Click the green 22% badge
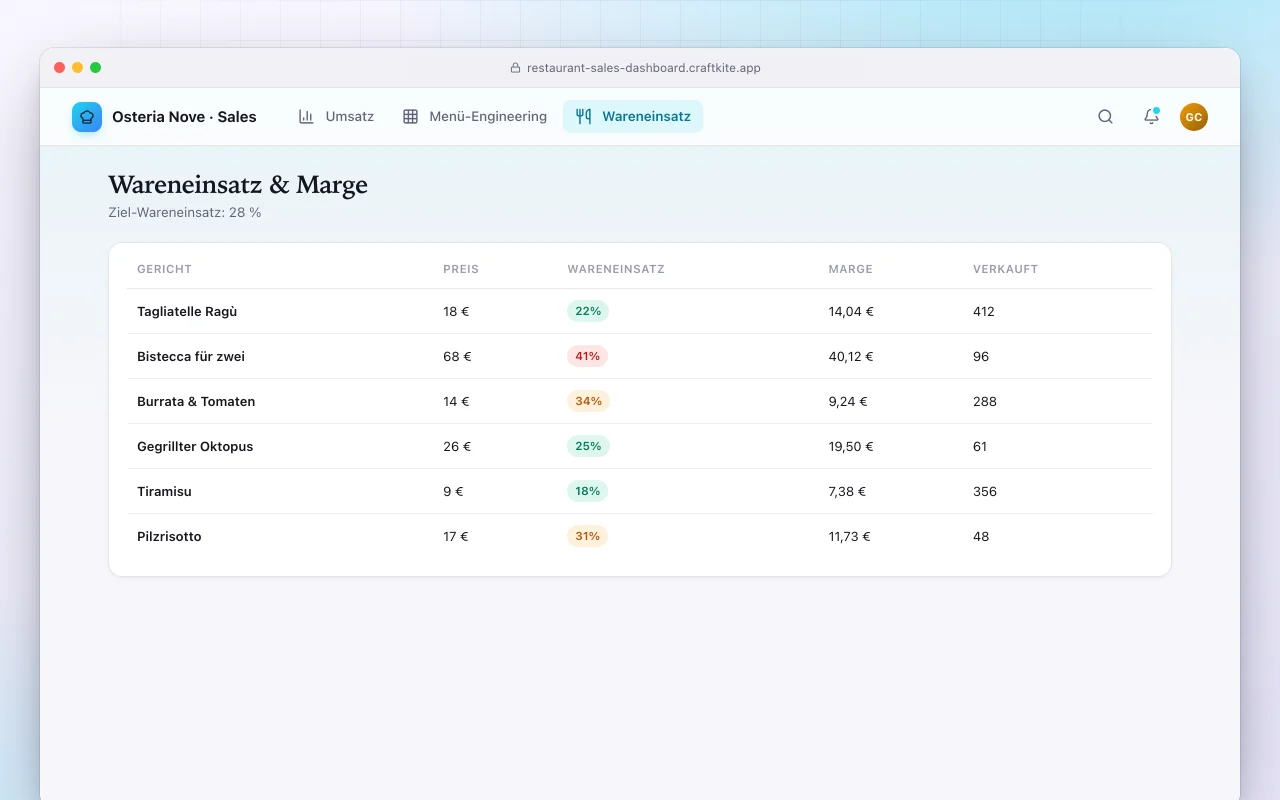Screen dimensions: 1280x800 coord(588,311)
